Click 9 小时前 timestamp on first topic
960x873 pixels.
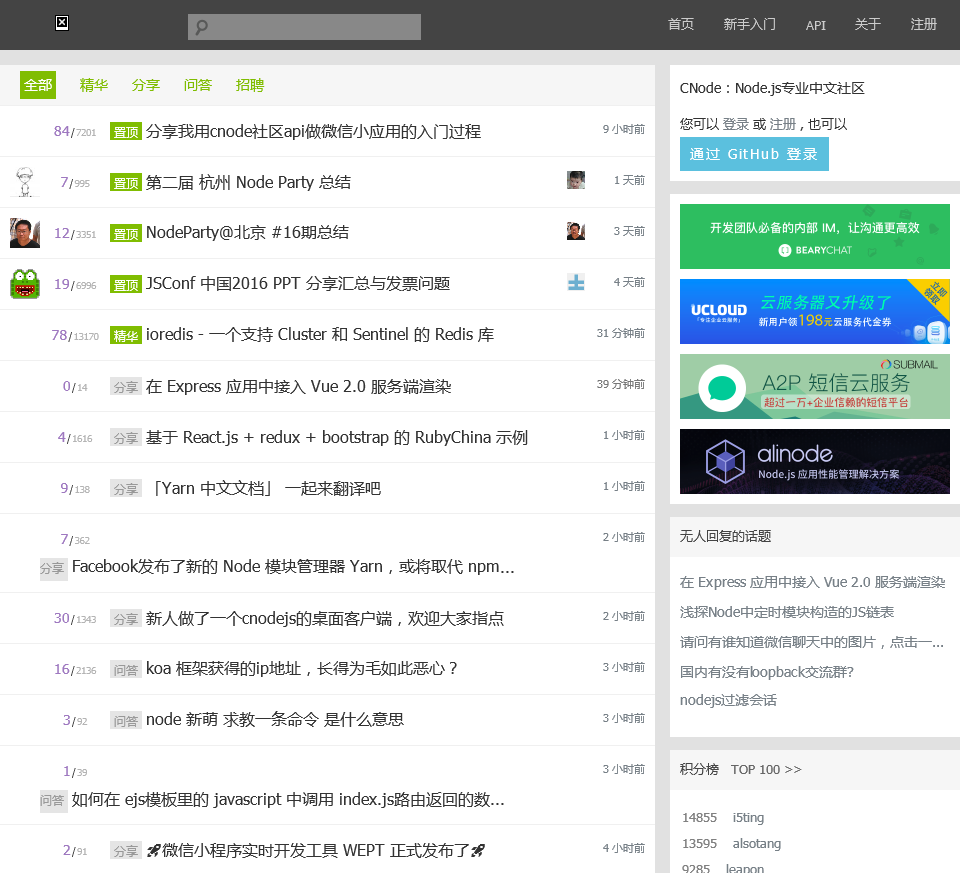(x=623, y=129)
